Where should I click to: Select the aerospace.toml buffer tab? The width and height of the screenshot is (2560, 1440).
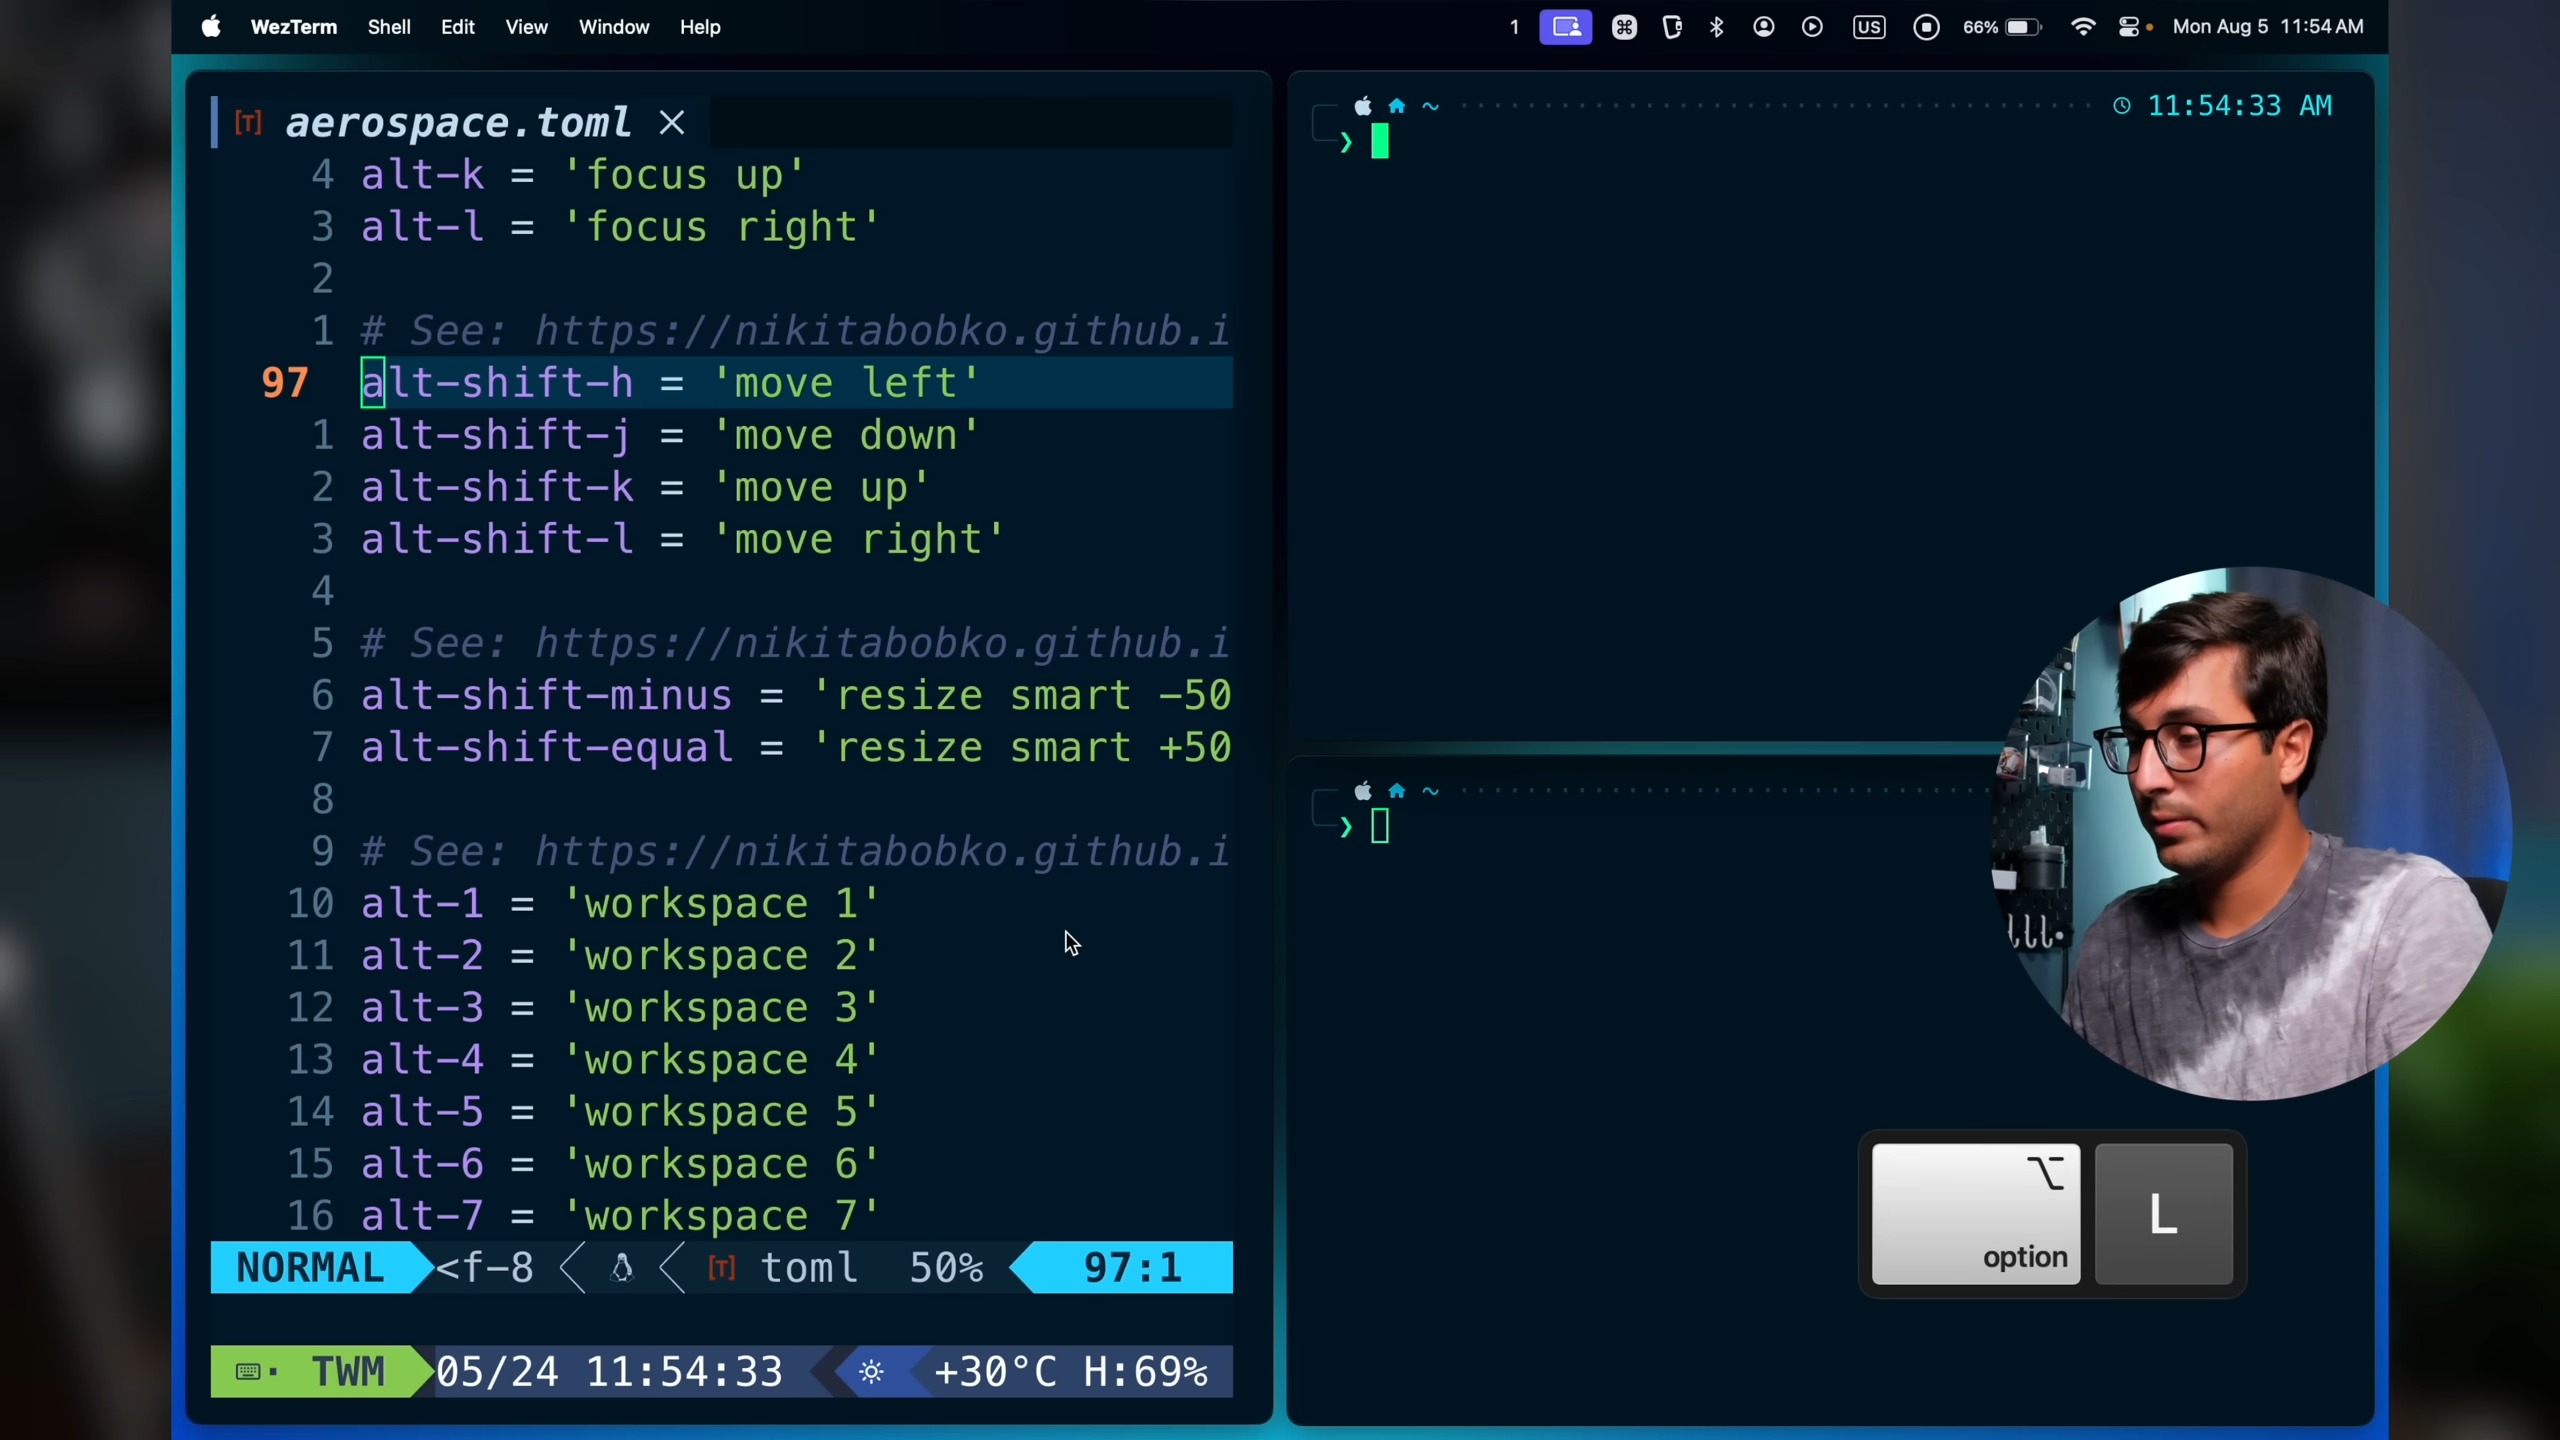pyautogui.click(x=458, y=123)
